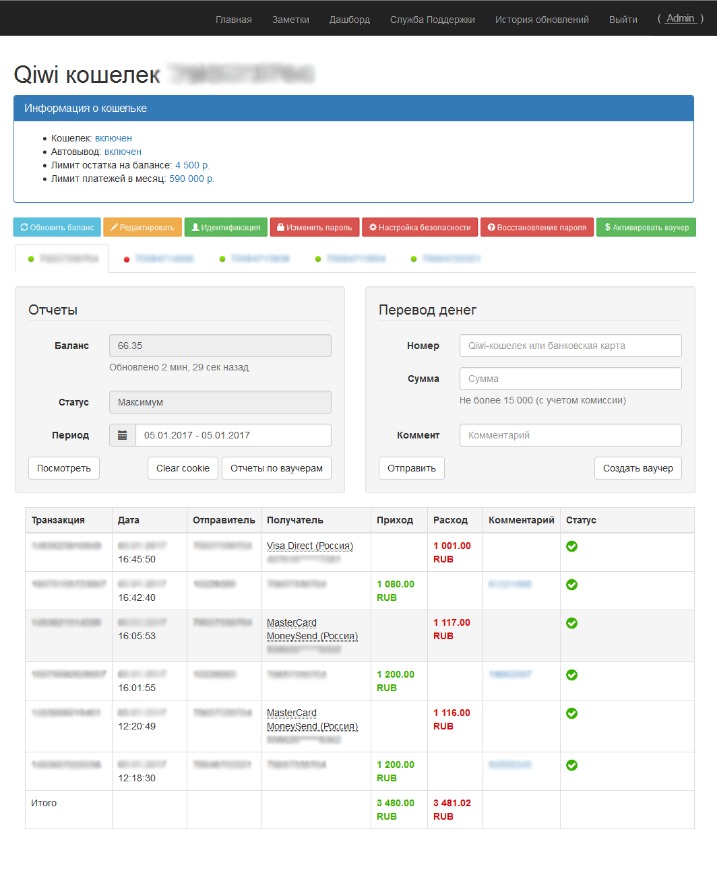Click the Дата column header

click(128, 520)
